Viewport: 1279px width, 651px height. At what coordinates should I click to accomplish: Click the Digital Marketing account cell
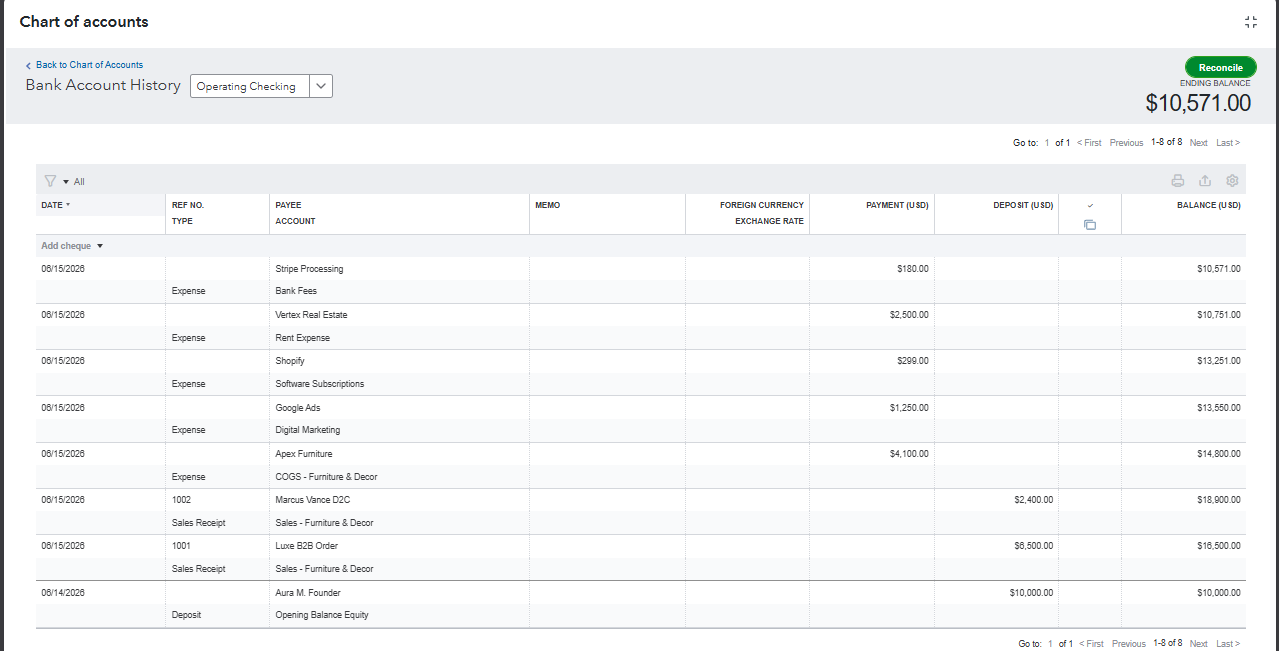tap(308, 430)
